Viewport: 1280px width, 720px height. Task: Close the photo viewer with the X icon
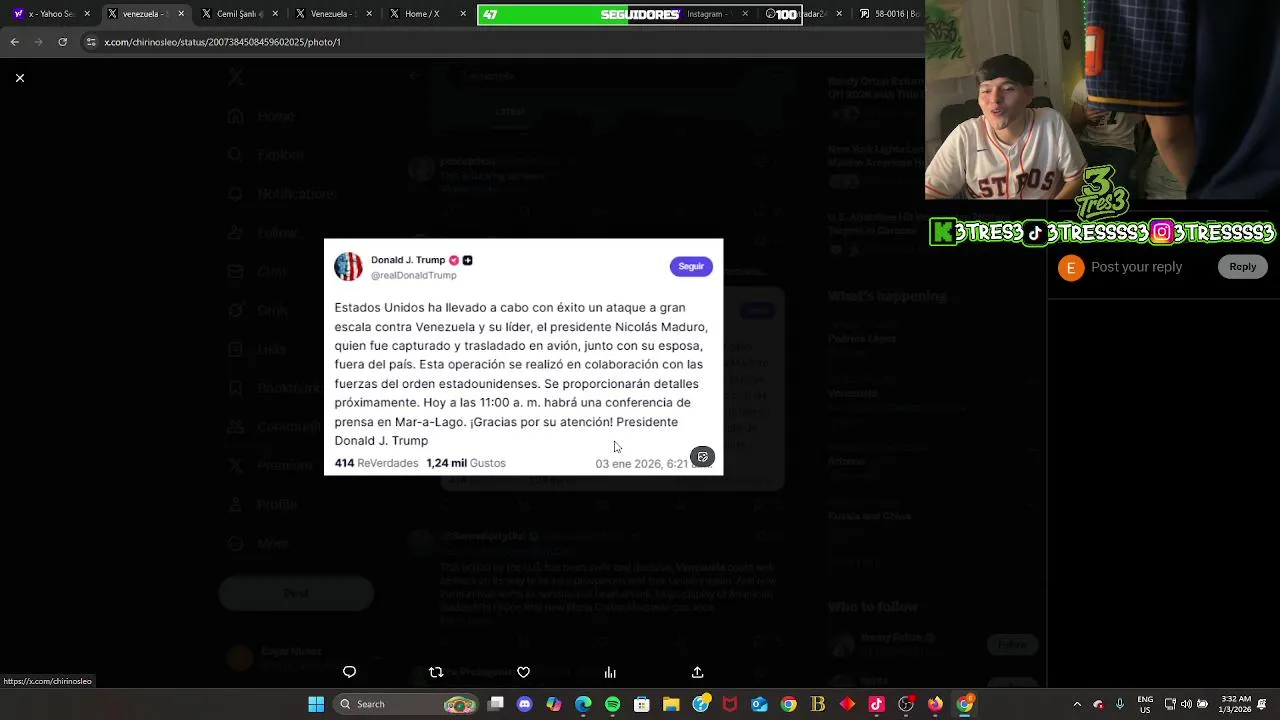19,78
